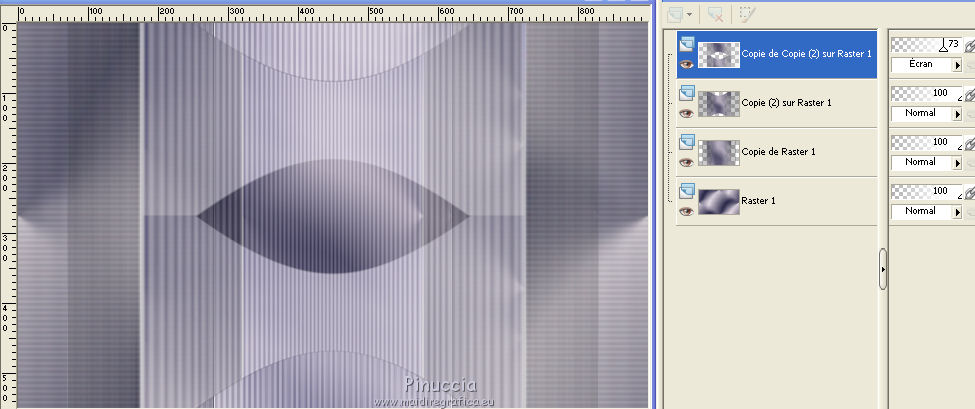This screenshot has width=975, height=409.
Task: Select layer name Copie de Copie (2) sur Raster 1
Action: [806, 54]
